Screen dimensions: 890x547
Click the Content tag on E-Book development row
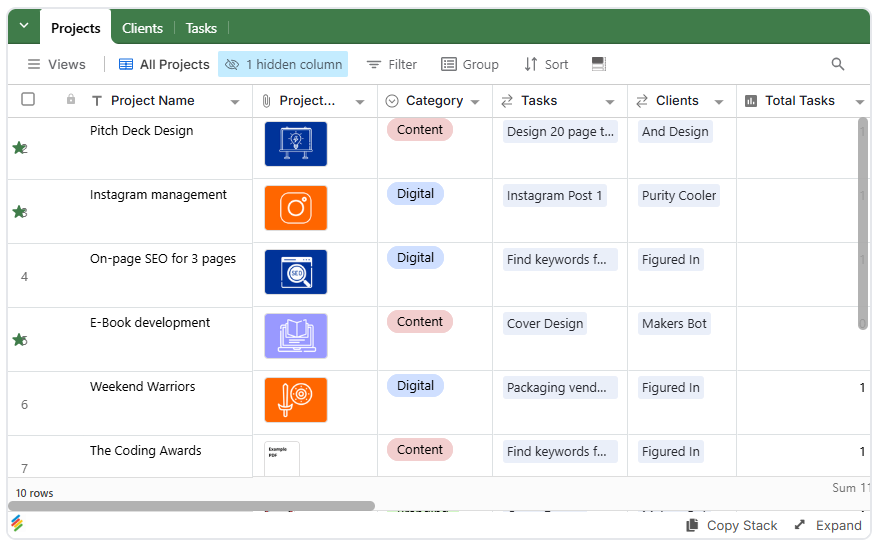point(419,321)
